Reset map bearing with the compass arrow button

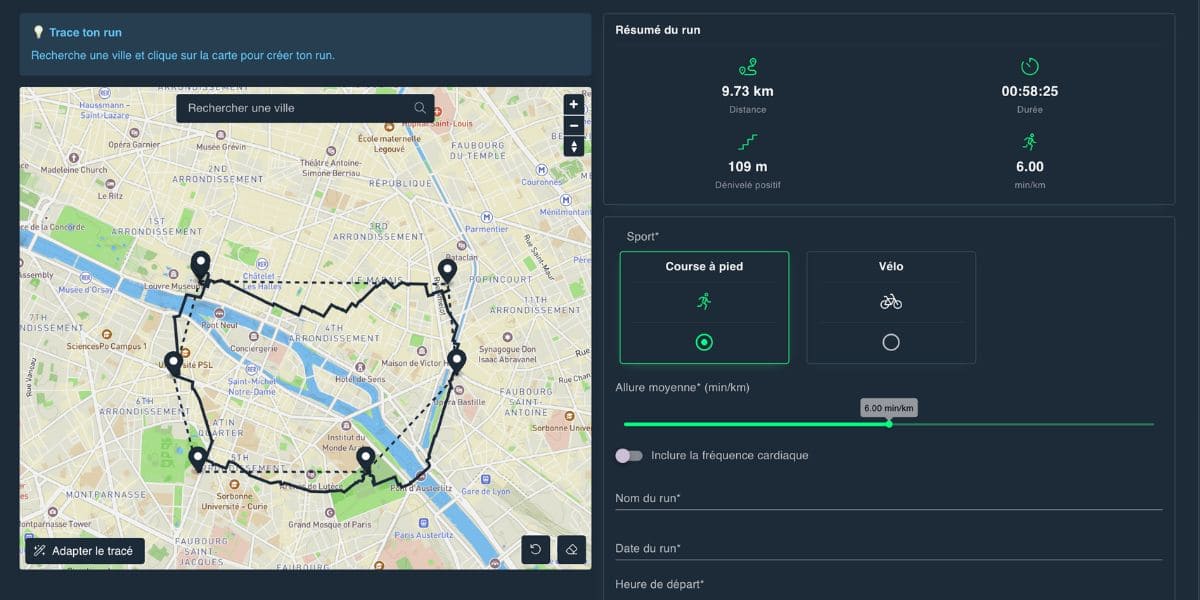(573, 146)
